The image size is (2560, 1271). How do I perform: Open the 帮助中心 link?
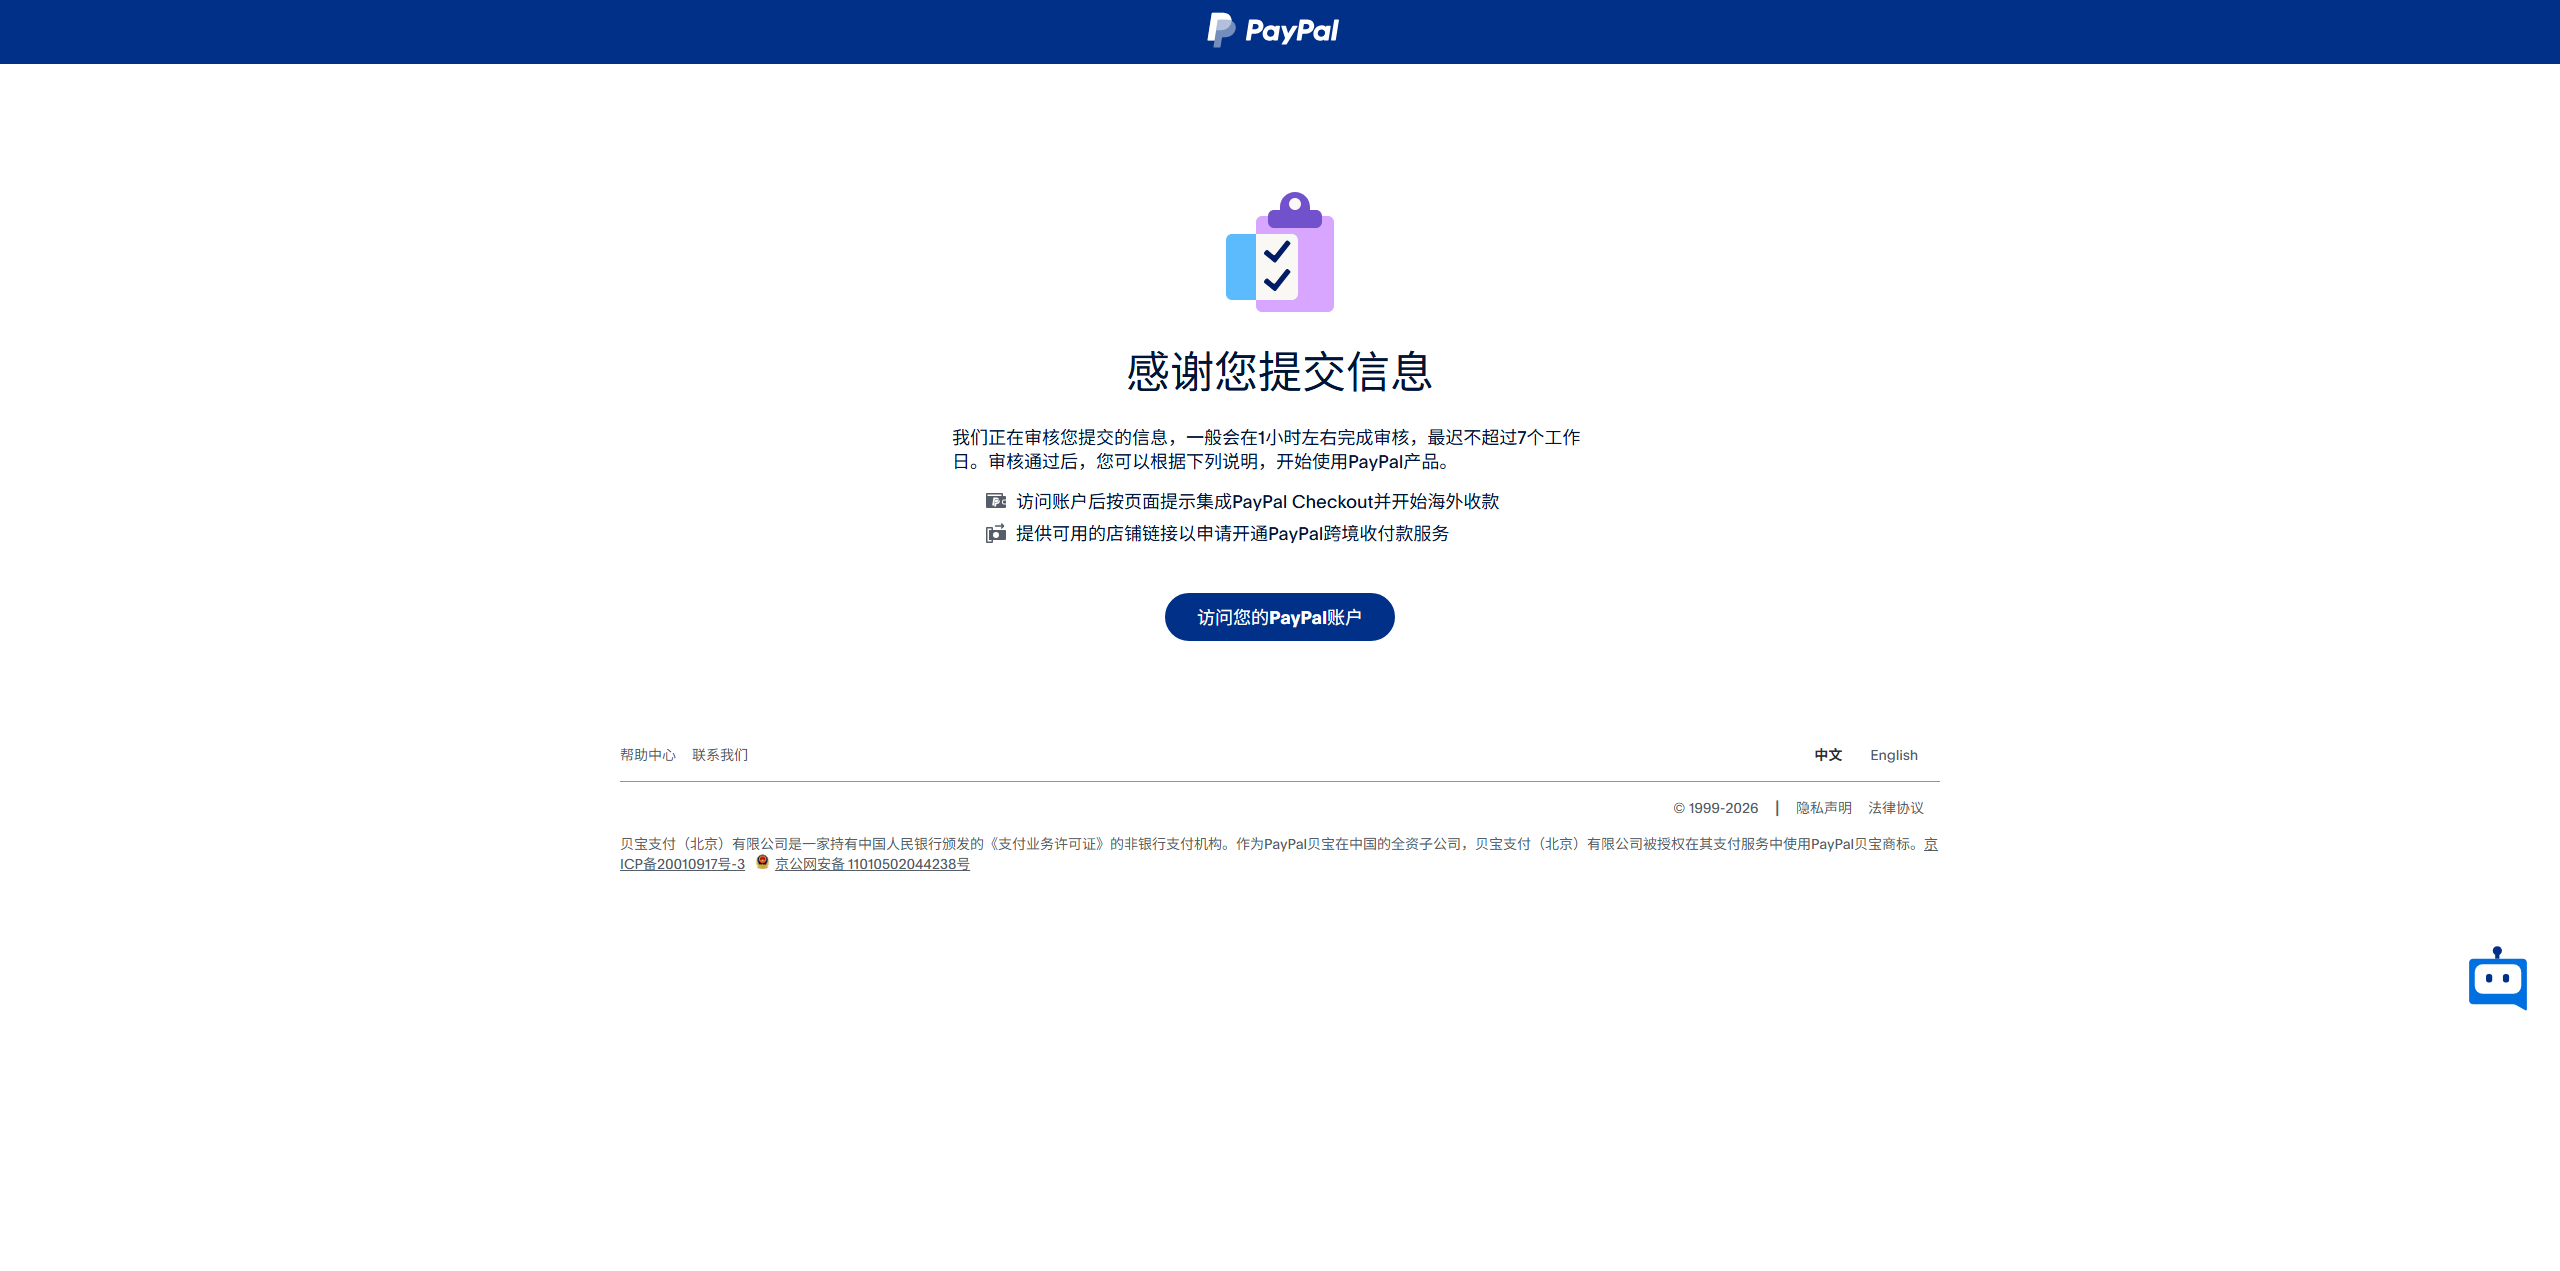click(647, 755)
